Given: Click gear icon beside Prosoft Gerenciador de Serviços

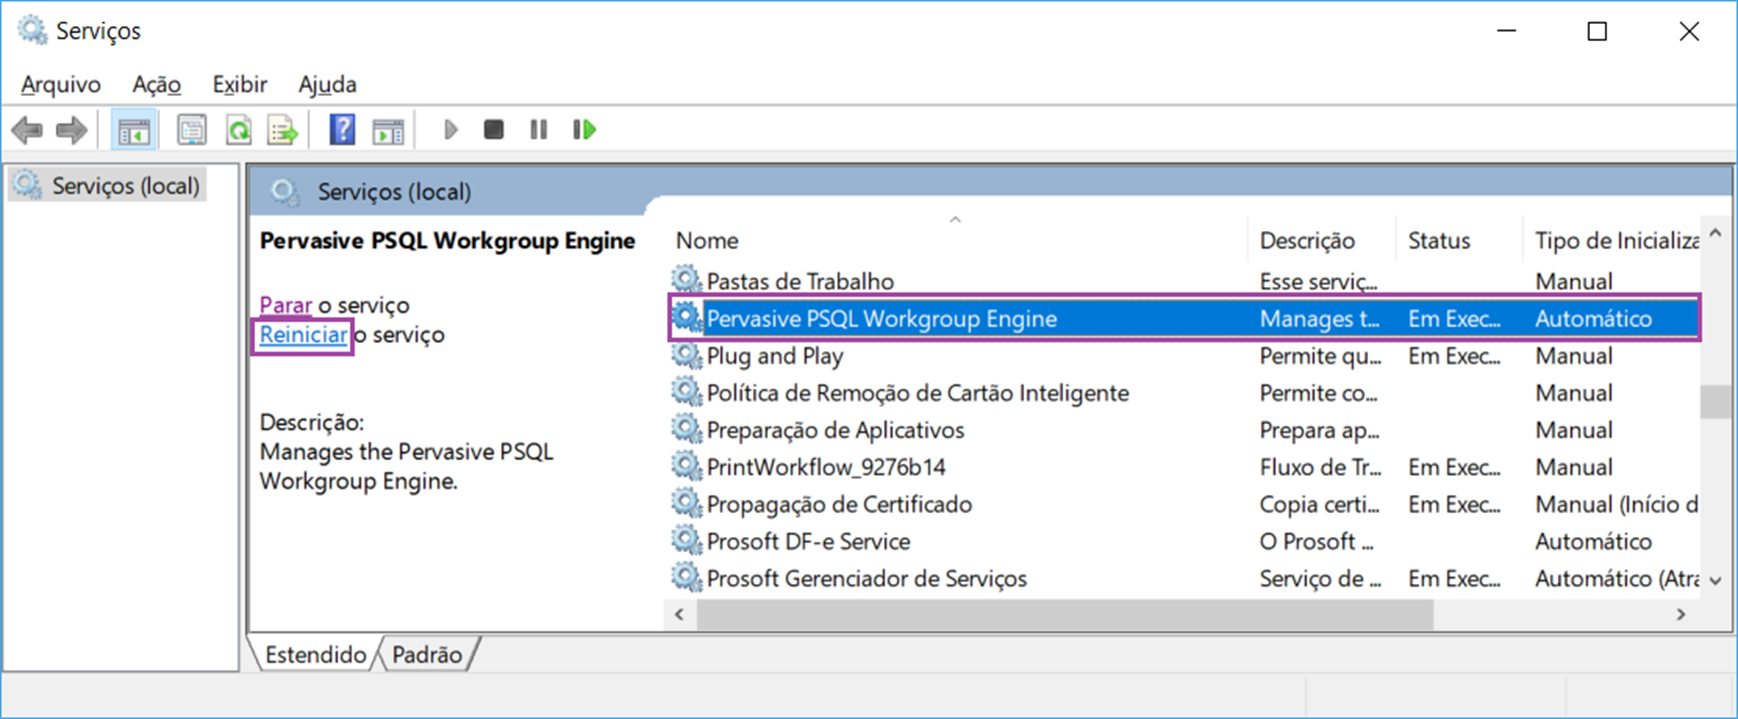Looking at the screenshot, I should click(x=686, y=577).
